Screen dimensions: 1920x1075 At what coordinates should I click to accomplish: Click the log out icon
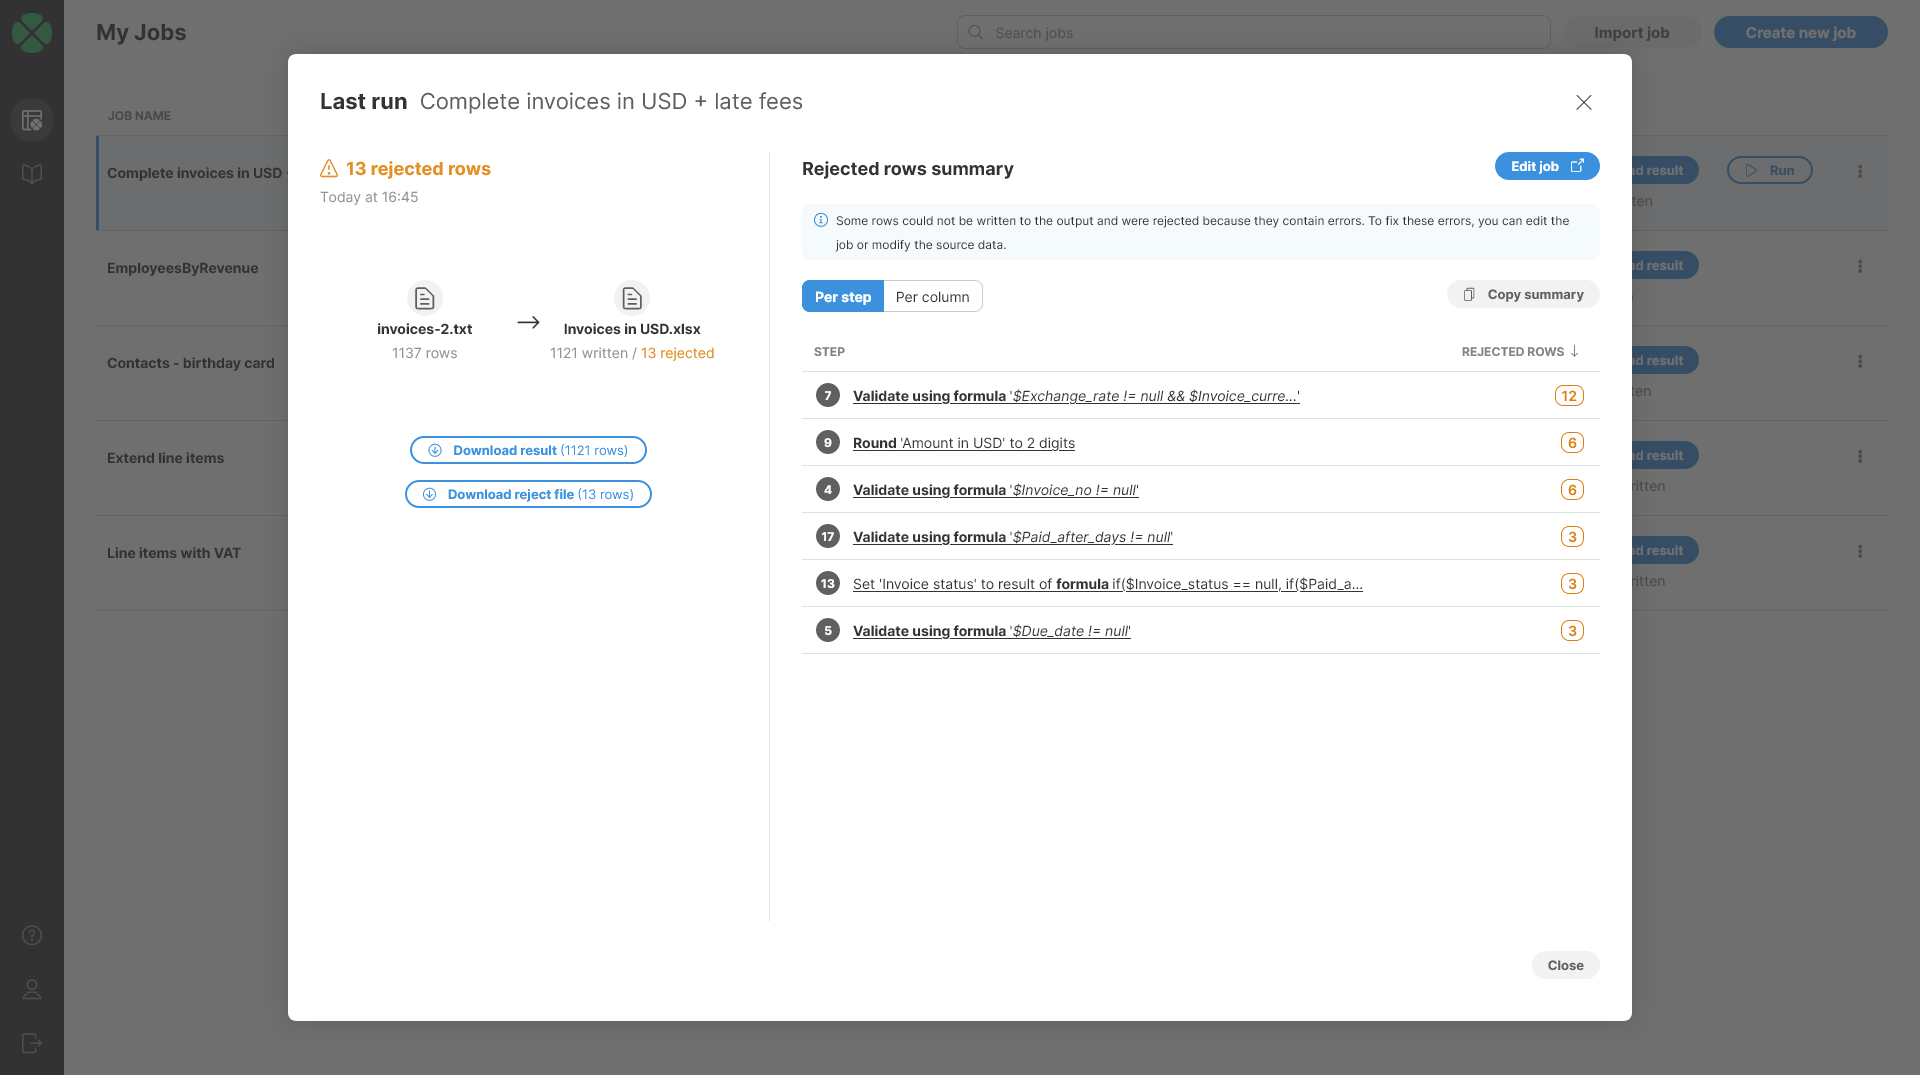coord(32,1043)
